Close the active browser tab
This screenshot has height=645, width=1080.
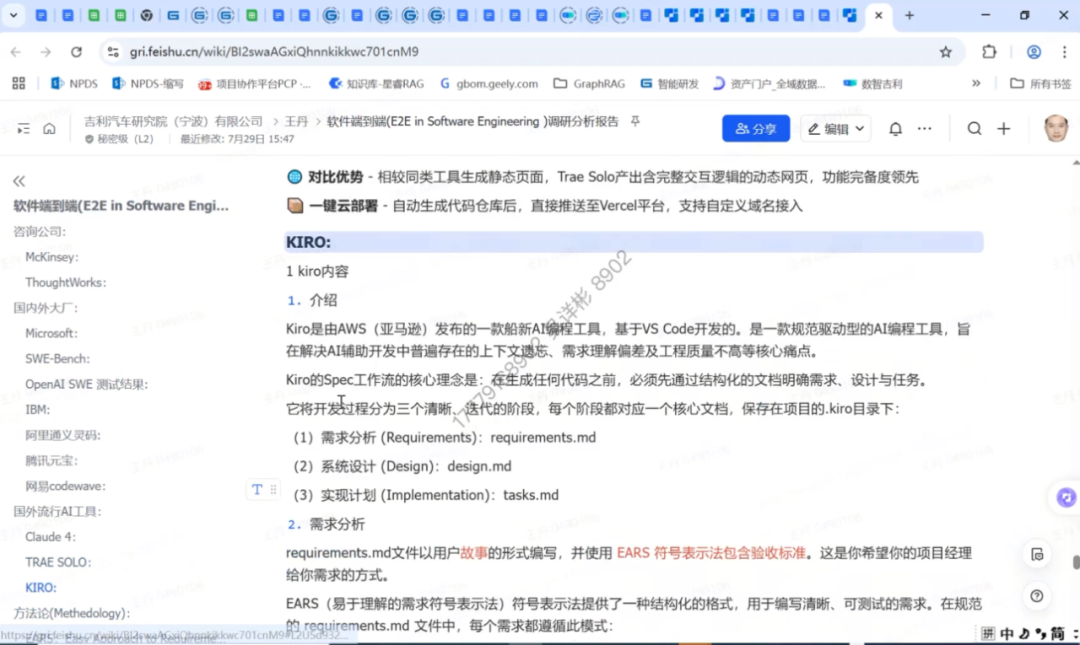pyautogui.click(x=878, y=15)
